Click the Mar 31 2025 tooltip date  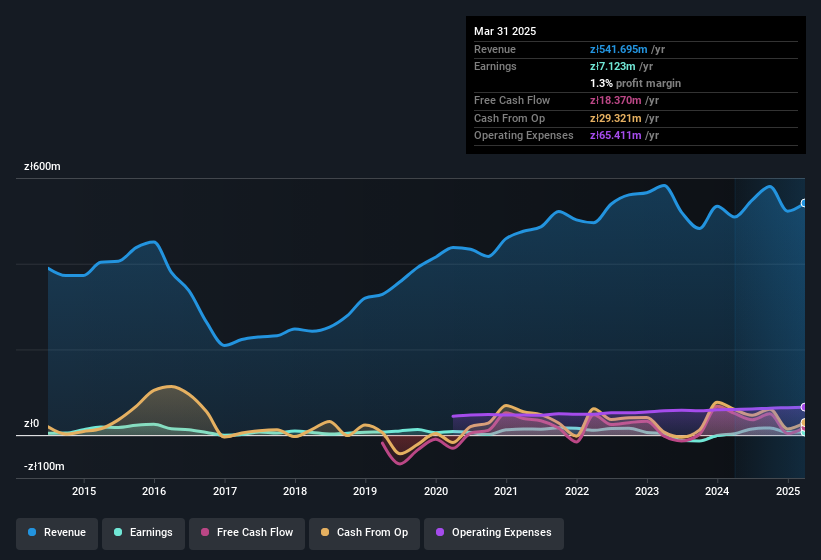pyautogui.click(x=505, y=31)
